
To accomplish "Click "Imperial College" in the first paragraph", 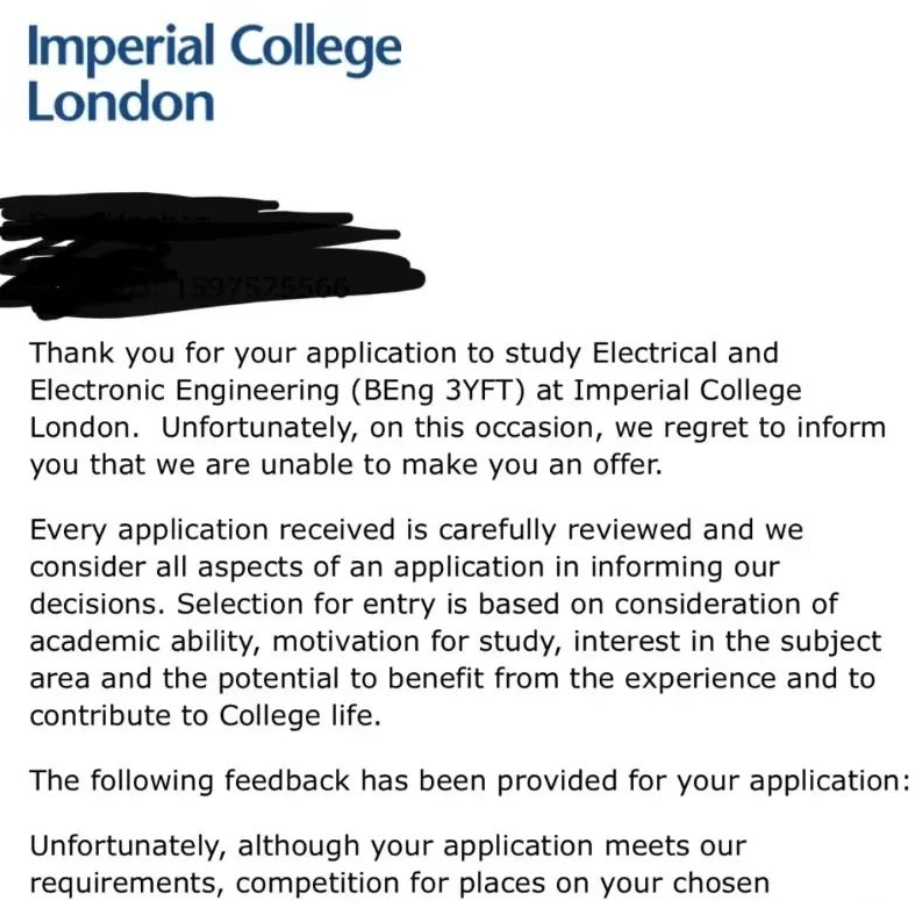I will pyautogui.click(x=687, y=391).
